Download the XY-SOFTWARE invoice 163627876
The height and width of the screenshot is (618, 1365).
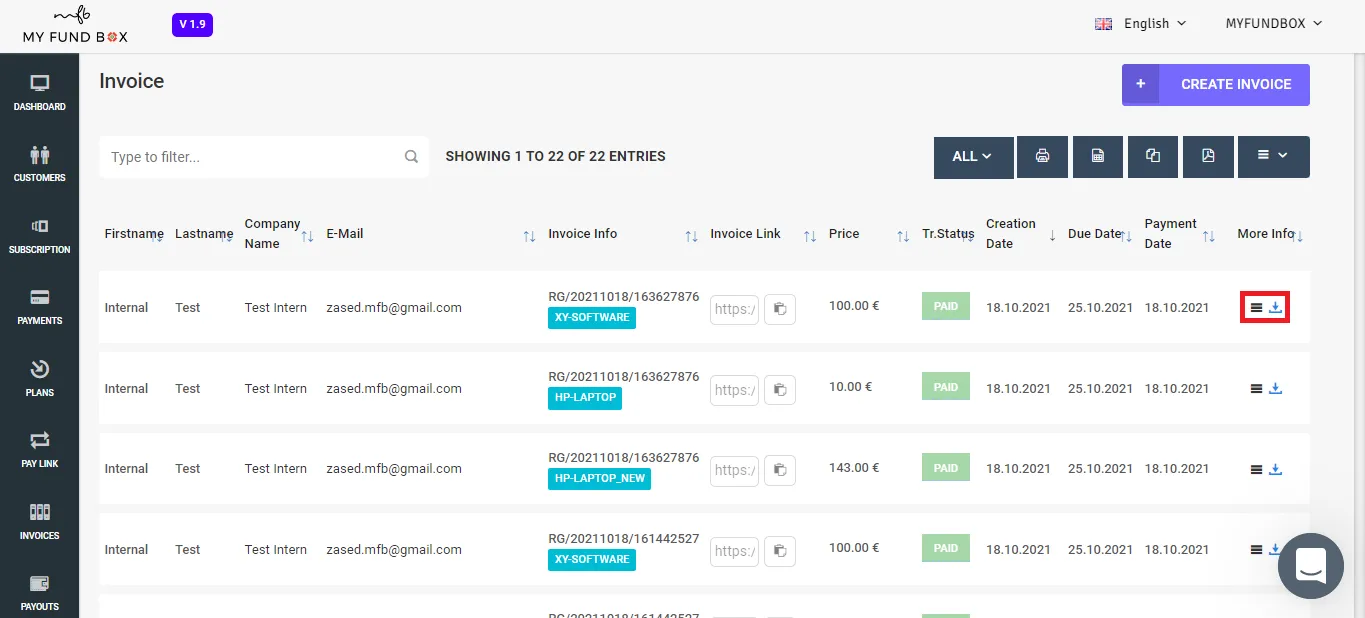(x=1275, y=308)
